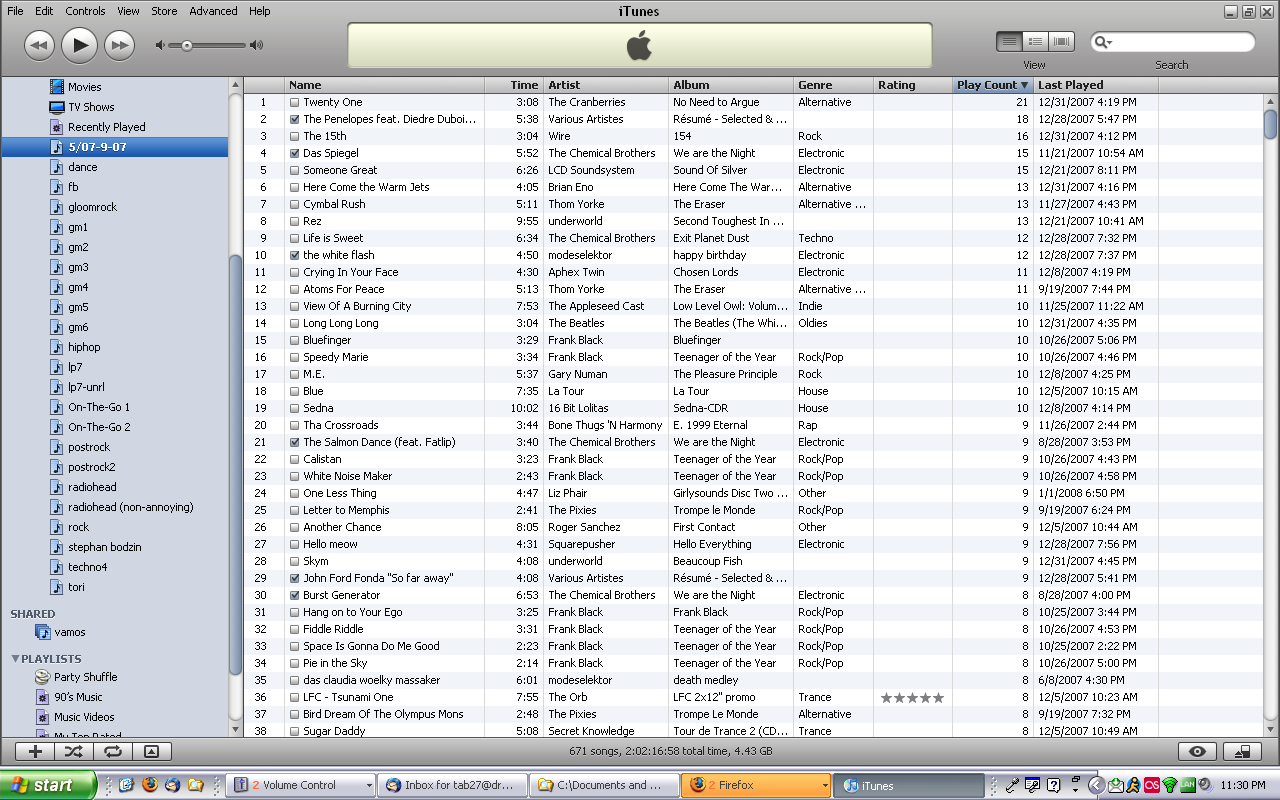Image resolution: width=1280 pixels, height=800 pixels.
Task: Create a new playlist with the plus button
Action: (x=35, y=751)
